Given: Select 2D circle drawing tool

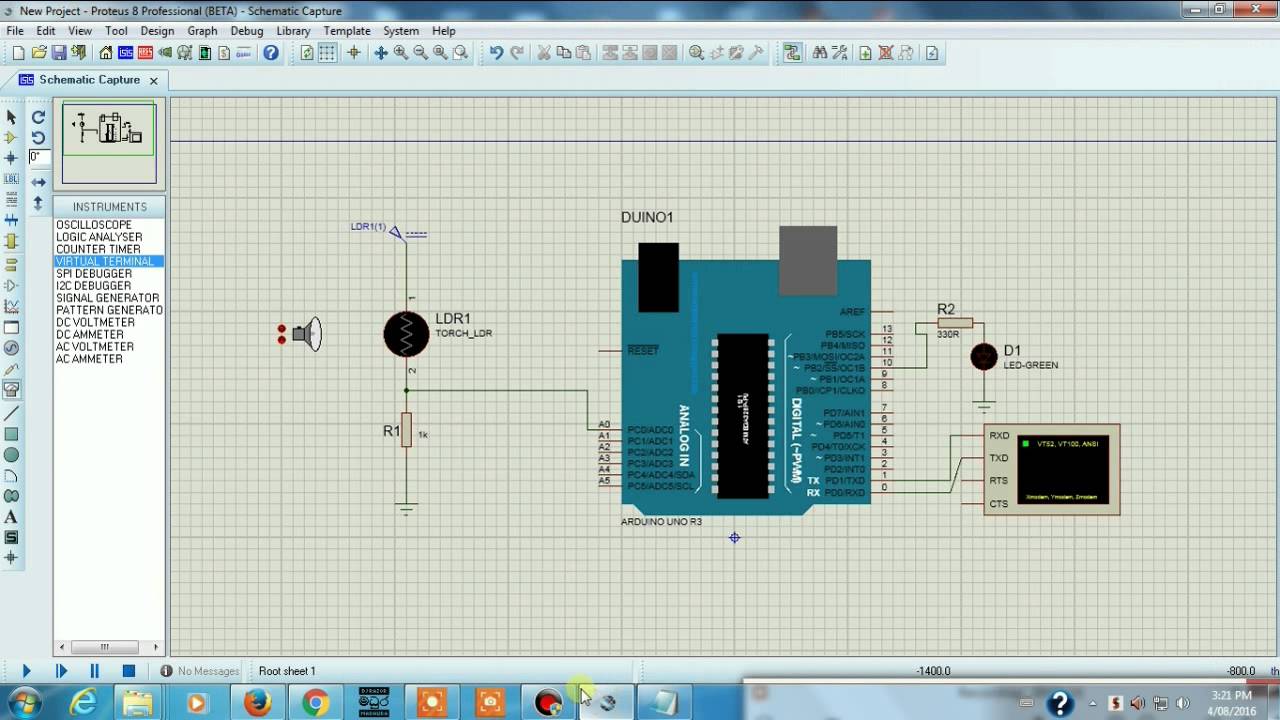Looking at the screenshot, I should coord(12,455).
